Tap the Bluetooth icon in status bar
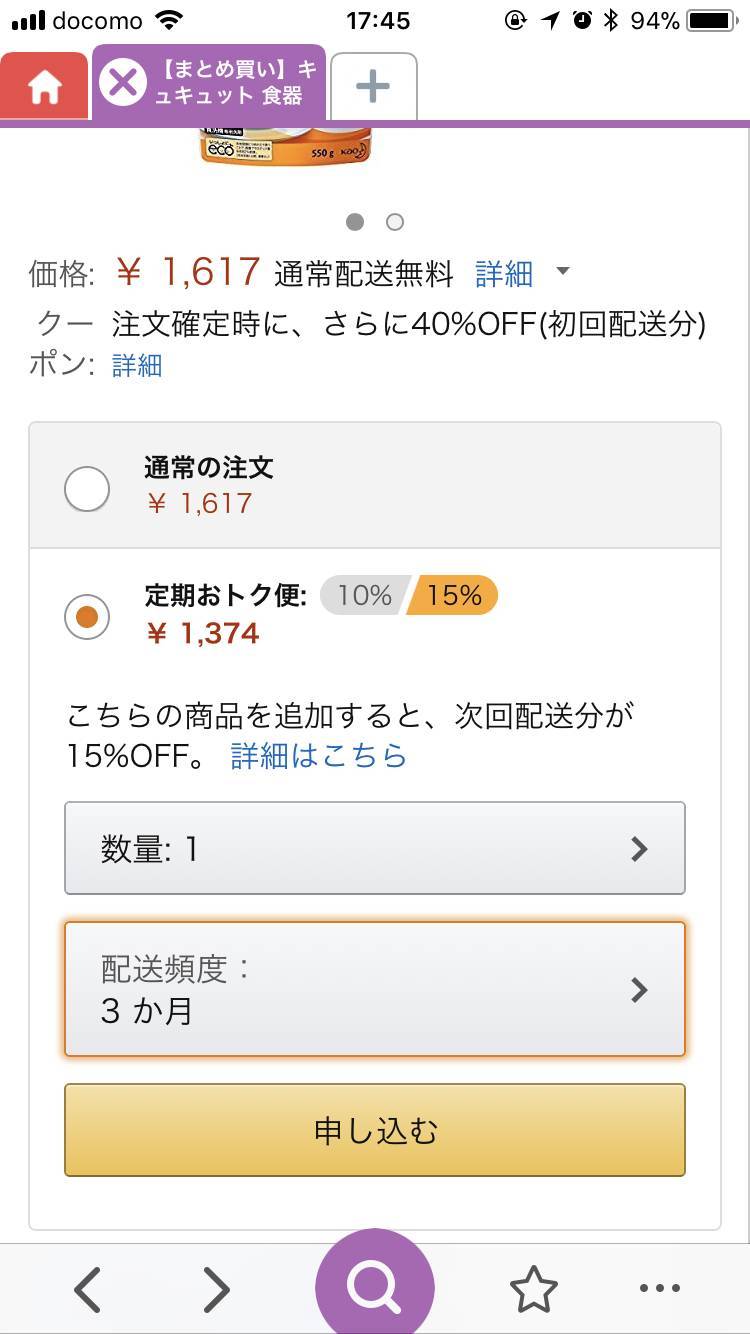 pos(610,20)
